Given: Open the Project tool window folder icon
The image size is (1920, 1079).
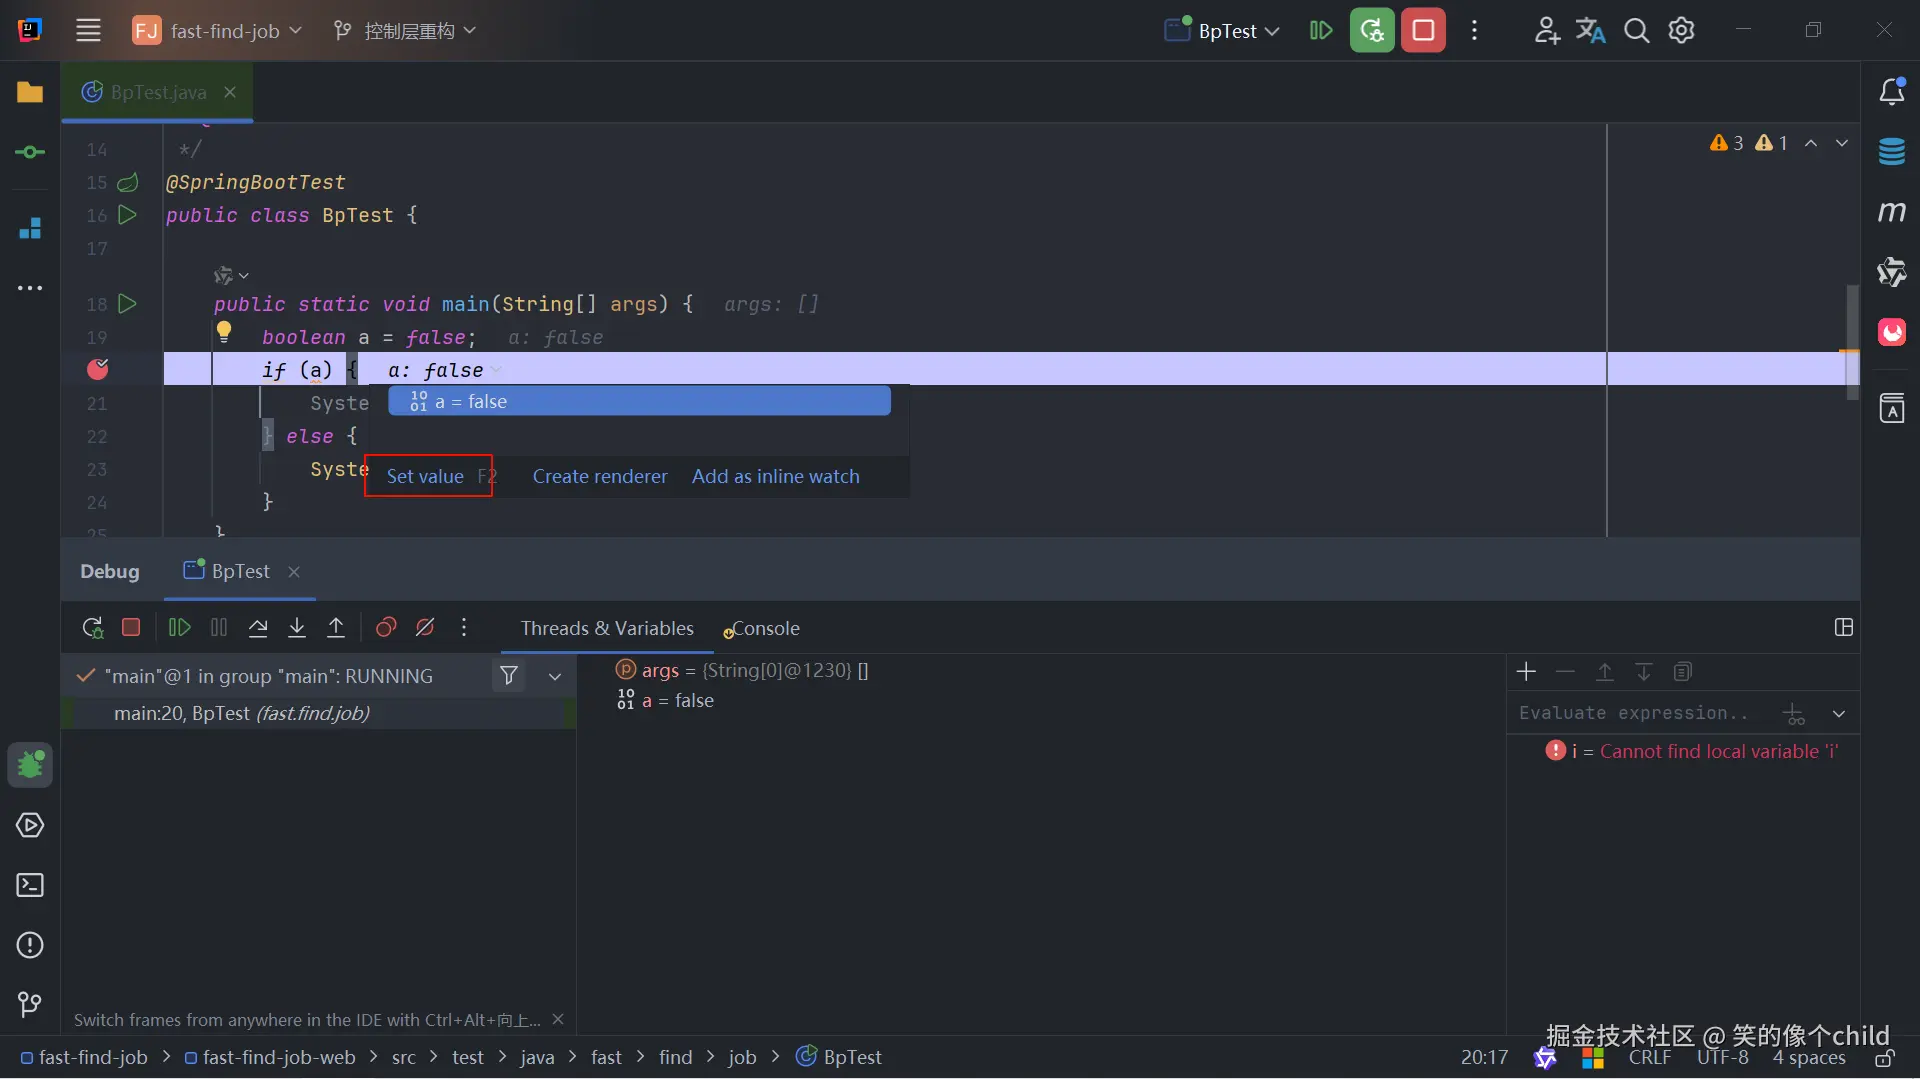Looking at the screenshot, I should (30, 92).
